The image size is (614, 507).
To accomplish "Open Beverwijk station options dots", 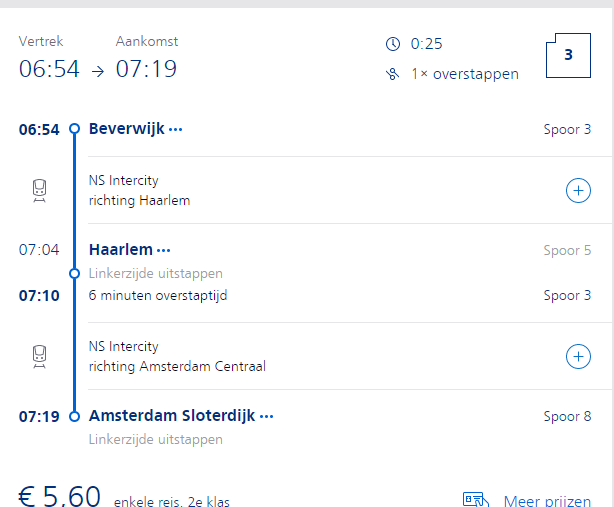I will tap(176, 129).
